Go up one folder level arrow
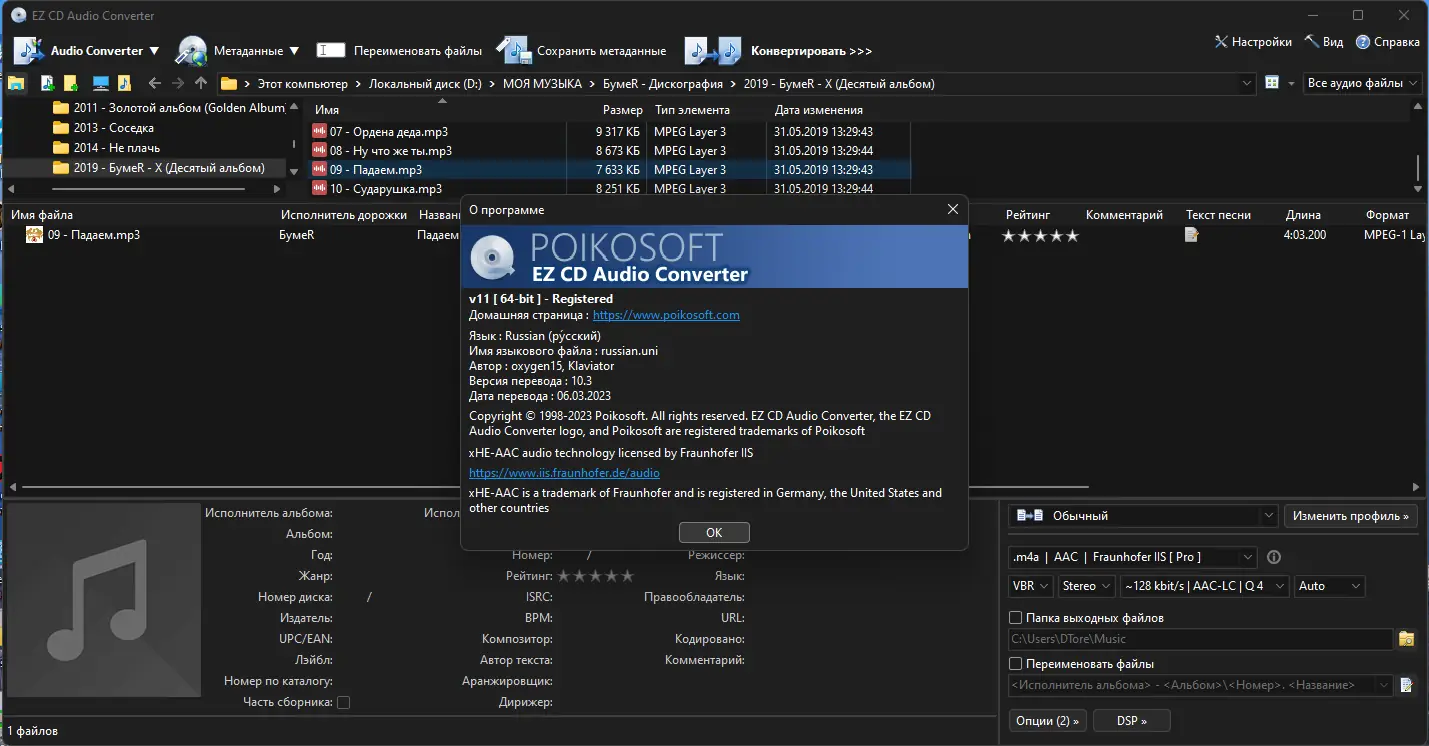 tap(201, 84)
